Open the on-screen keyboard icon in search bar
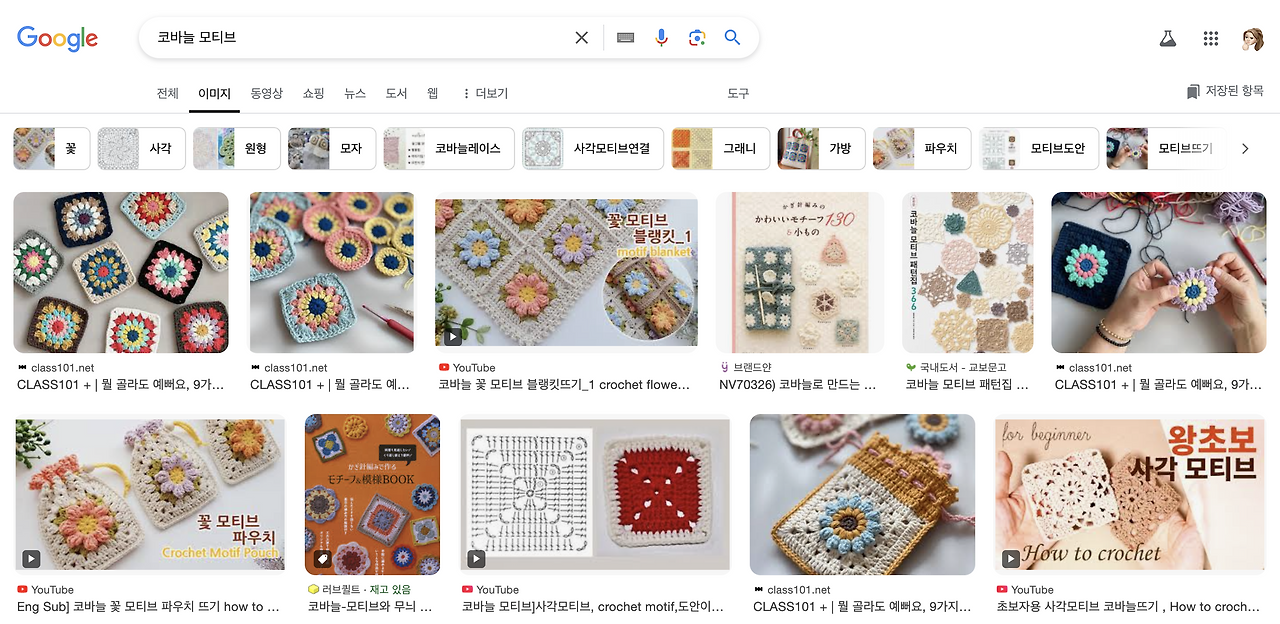This screenshot has height=624, width=1280. 625,37
